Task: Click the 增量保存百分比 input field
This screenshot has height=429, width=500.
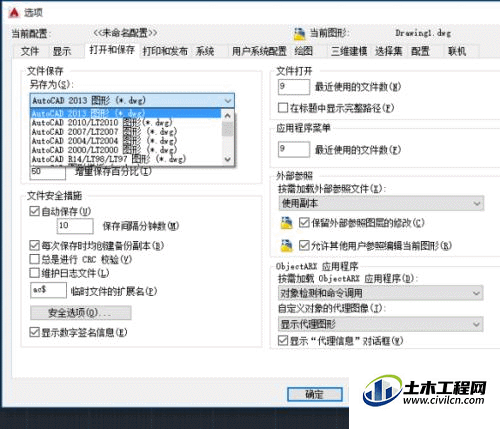Action: pos(48,172)
